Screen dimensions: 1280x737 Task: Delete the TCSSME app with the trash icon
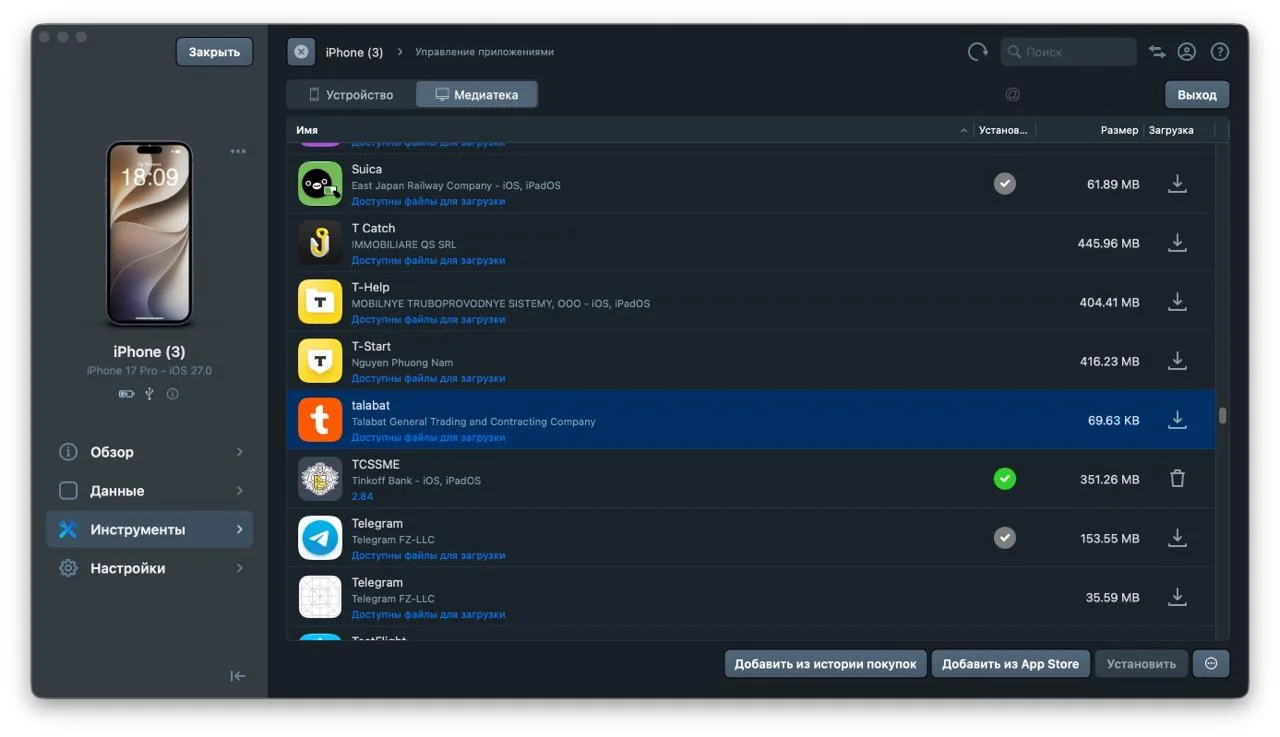click(1177, 479)
